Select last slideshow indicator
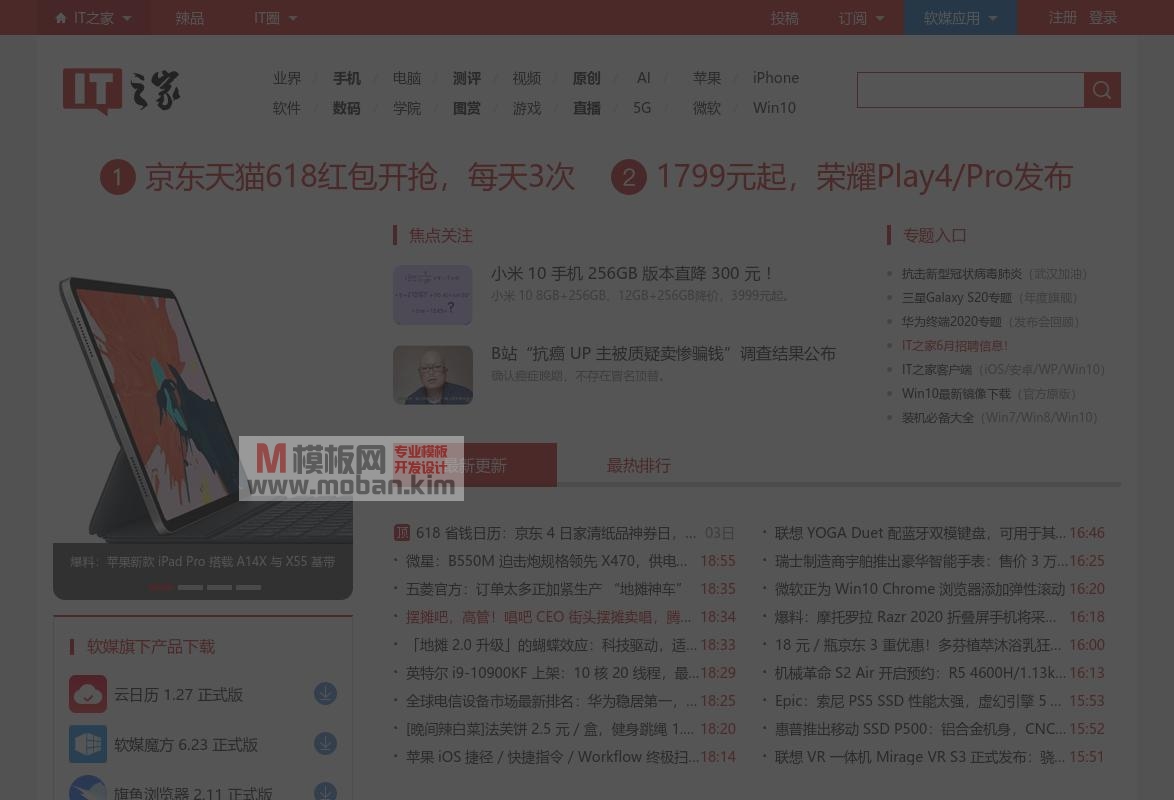Screen dimensions: 1174x800 pos(249,587)
